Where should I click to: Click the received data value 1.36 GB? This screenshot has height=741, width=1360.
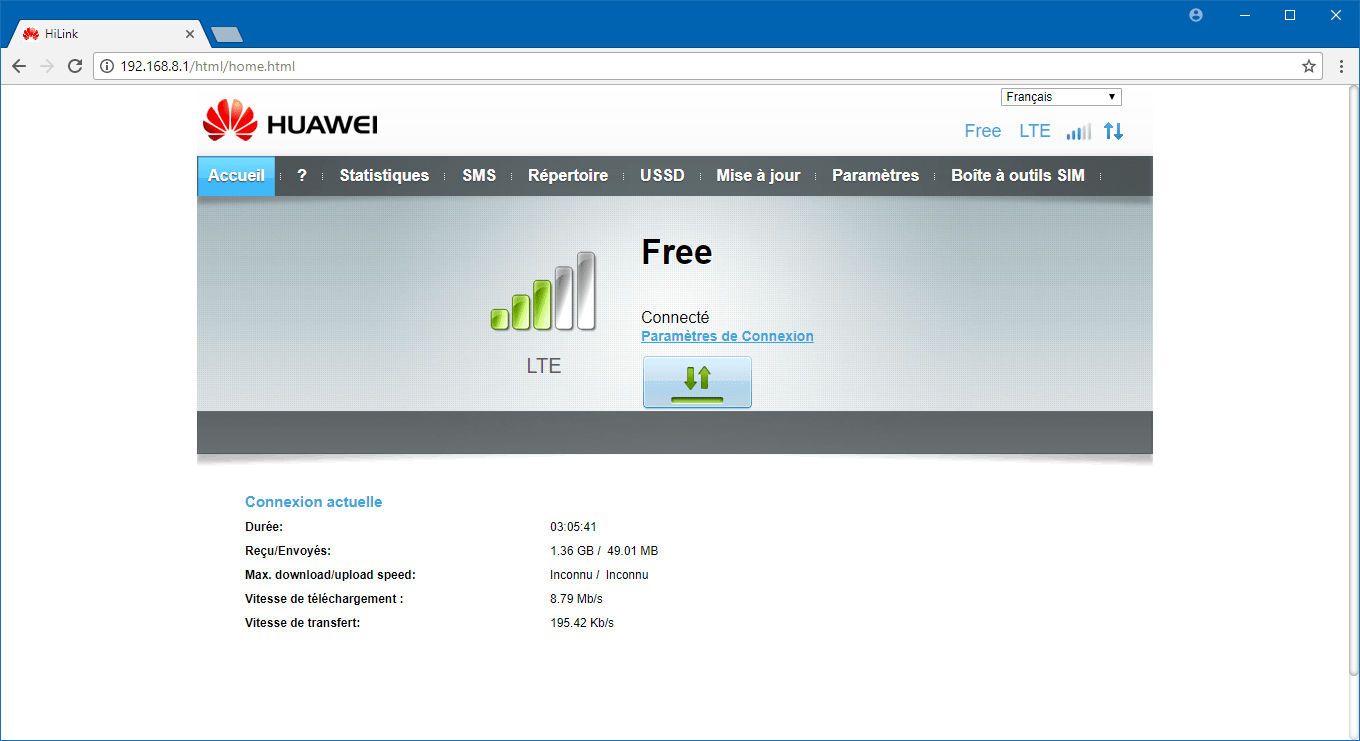(x=572, y=551)
